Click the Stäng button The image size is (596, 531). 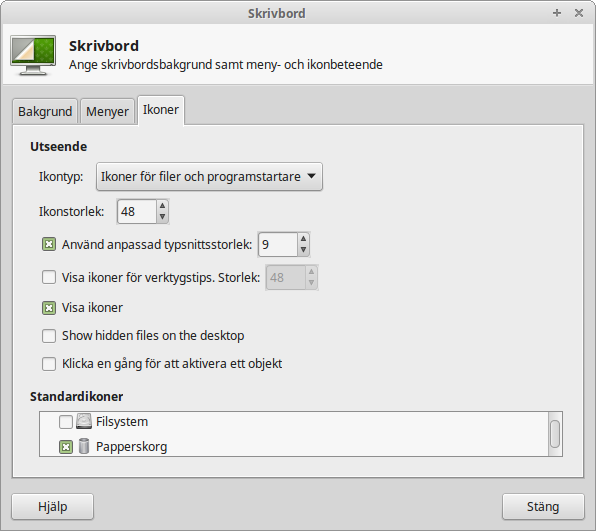[x=543, y=506]
